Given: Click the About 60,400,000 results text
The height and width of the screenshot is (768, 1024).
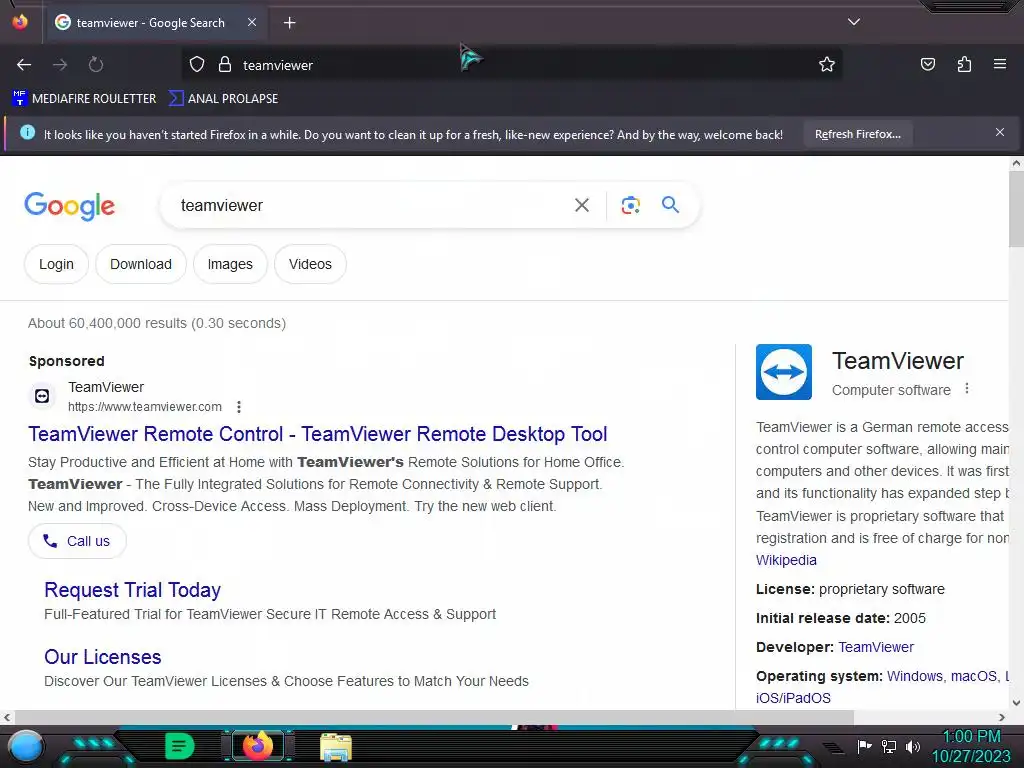Looking at the screenshot, I should pos(157,323).
